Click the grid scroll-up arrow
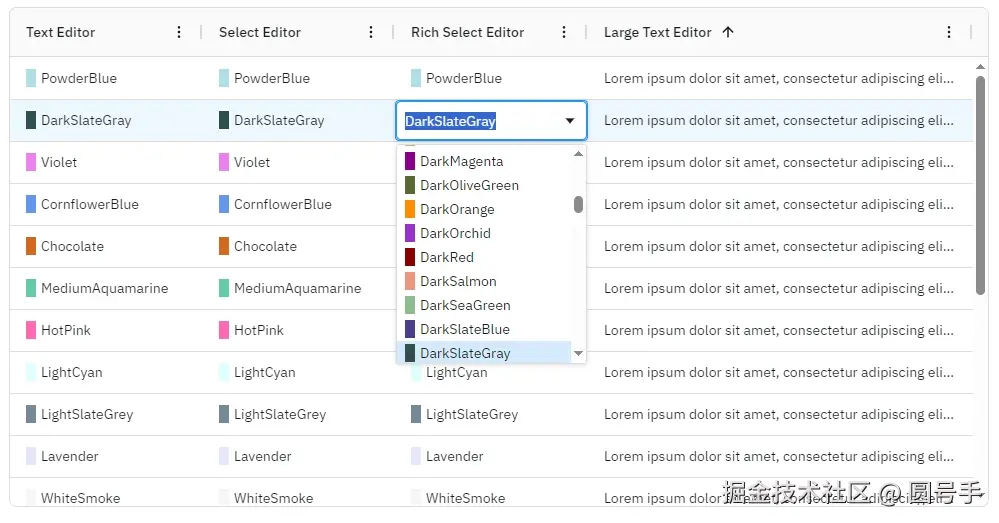Image resolution: width=999 pixels, height=523 pixels. tap(980, 67)
